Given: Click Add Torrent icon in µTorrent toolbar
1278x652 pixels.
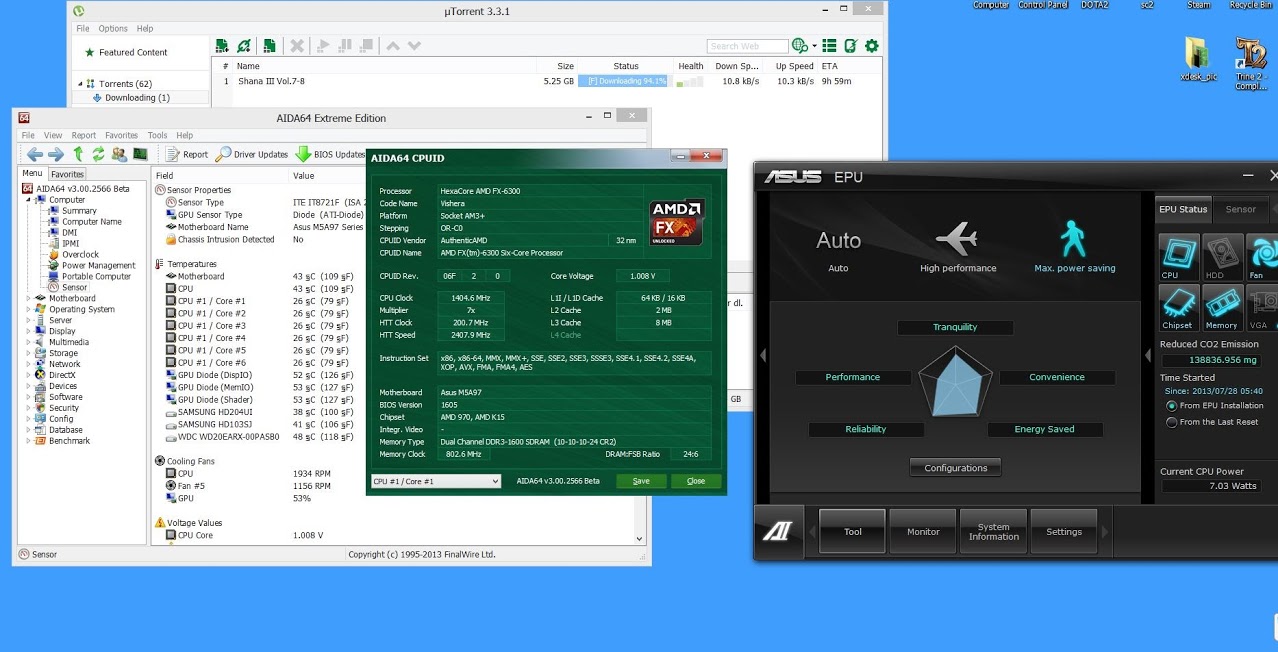Looking at the screenshot, I should click(x=220, y=46).
